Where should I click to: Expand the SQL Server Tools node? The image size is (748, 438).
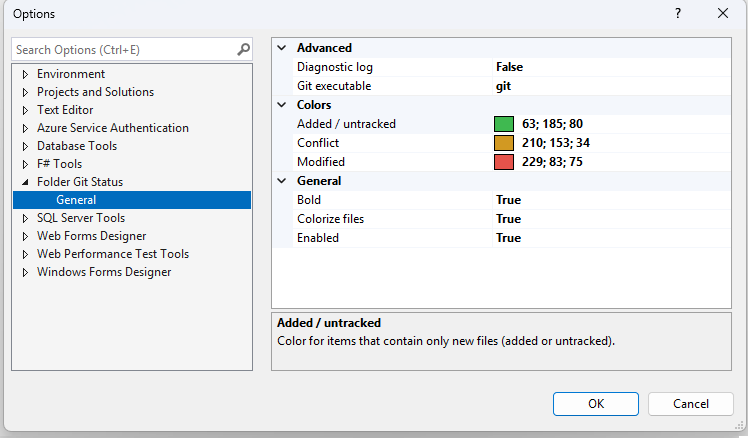pyautogui.click(x=25, y=219)
